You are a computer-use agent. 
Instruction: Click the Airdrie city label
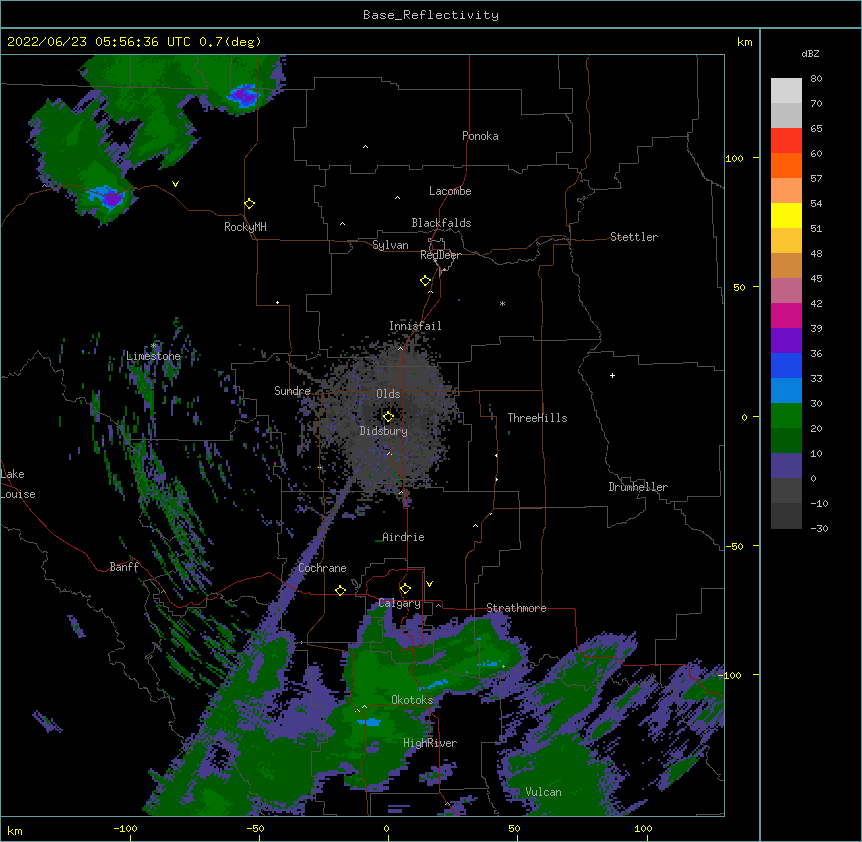tap(404, 537)
